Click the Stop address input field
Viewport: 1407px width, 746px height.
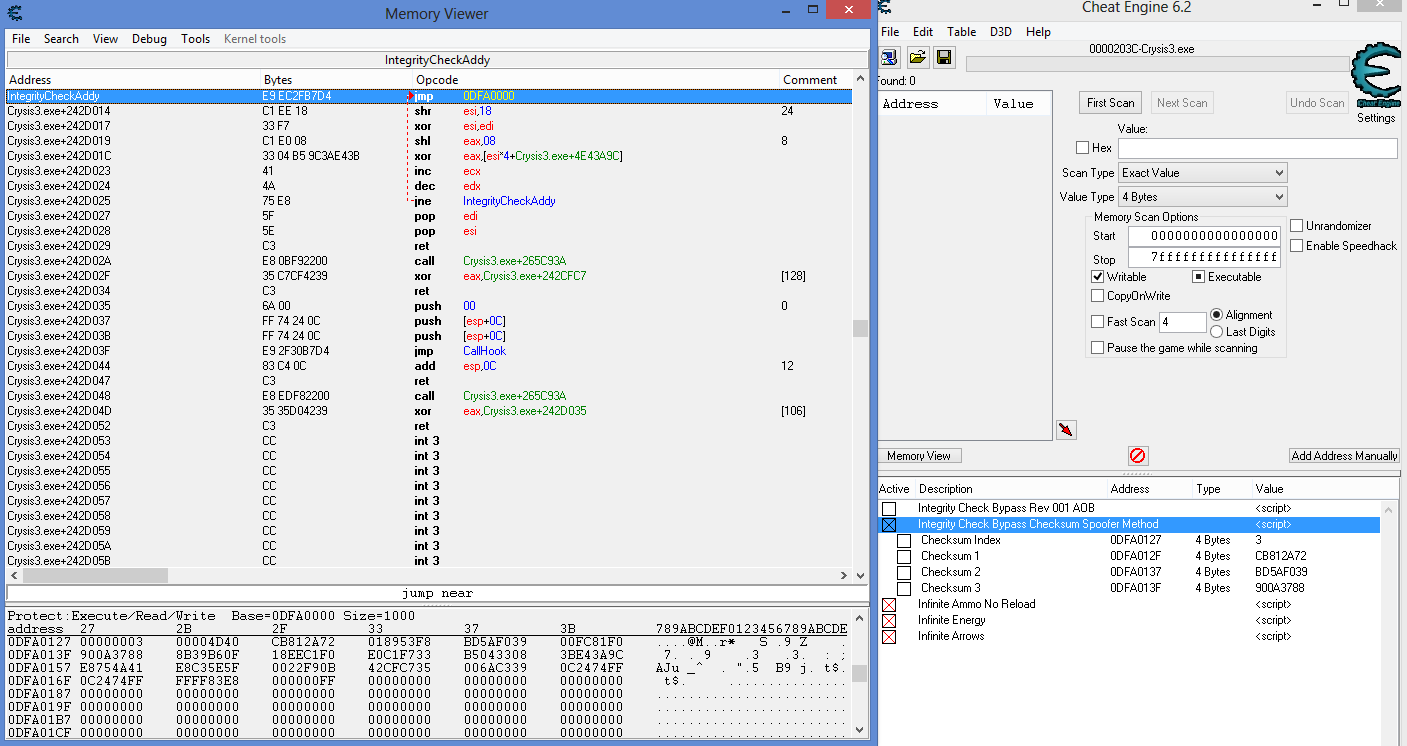[x=1205, y=259]
